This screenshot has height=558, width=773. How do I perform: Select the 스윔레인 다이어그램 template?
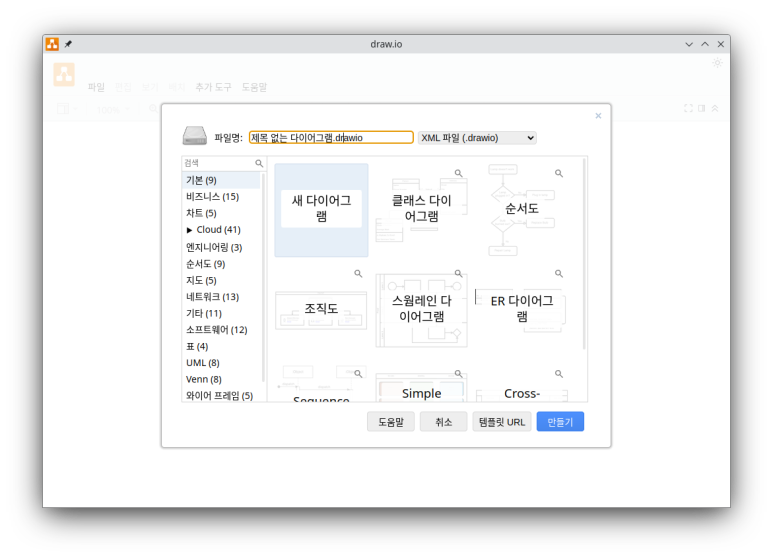422,310
